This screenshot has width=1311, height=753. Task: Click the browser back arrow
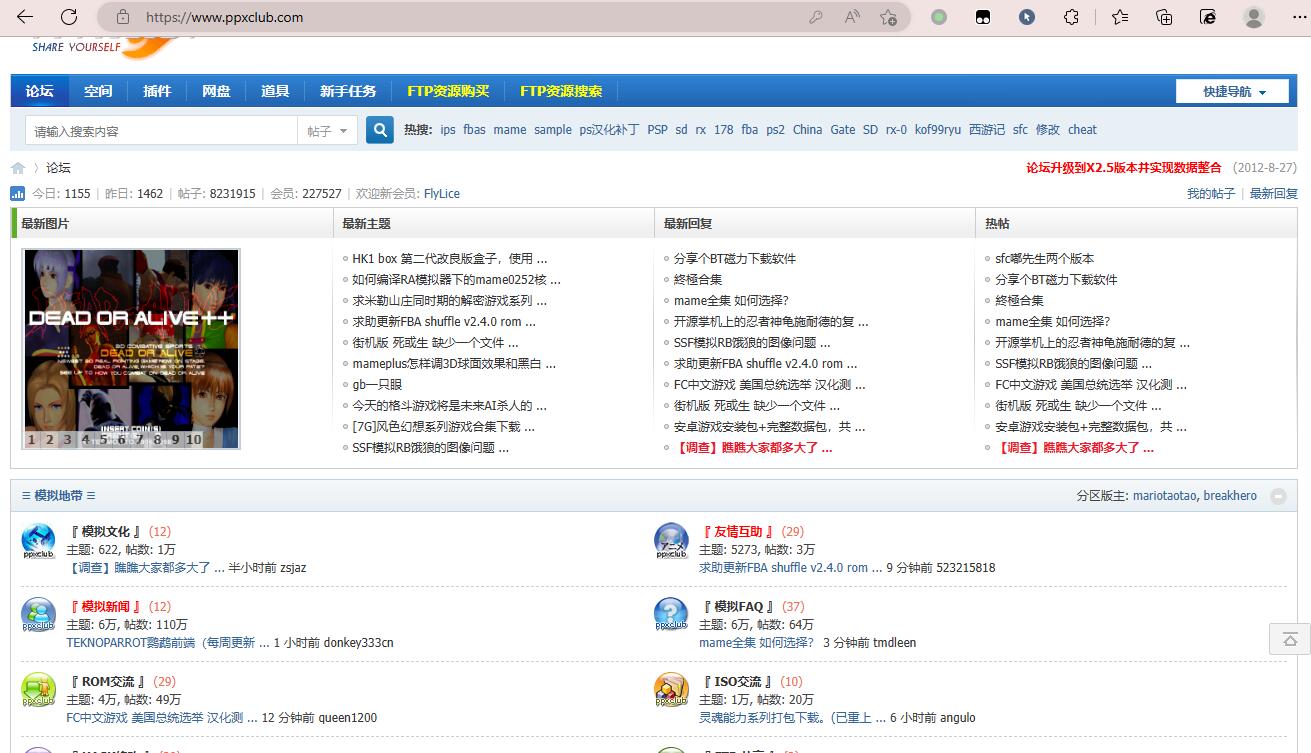(25, 17)
